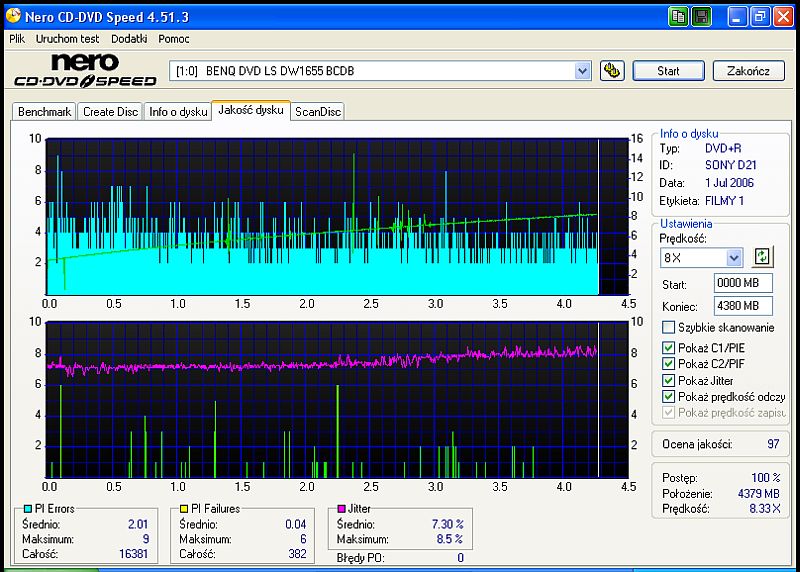Viewport: 800px width, 572px height.
Task: Click the SONY D21 disc ID value
Action: [x=731, y=165]
